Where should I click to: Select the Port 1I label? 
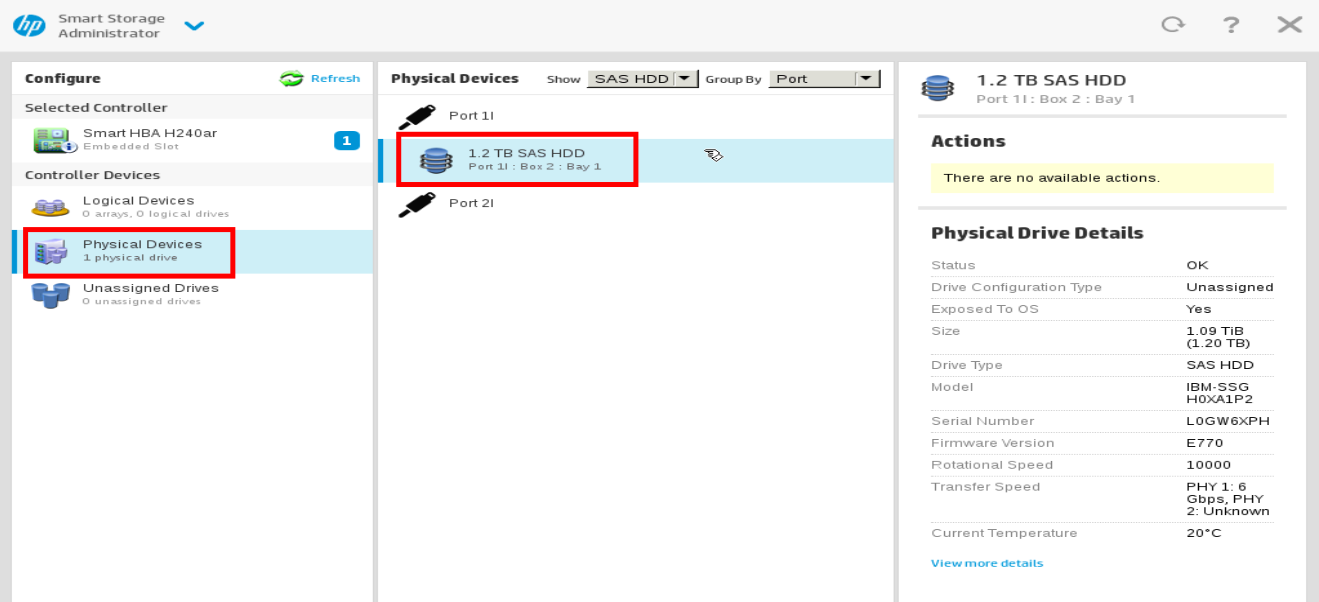471,116
